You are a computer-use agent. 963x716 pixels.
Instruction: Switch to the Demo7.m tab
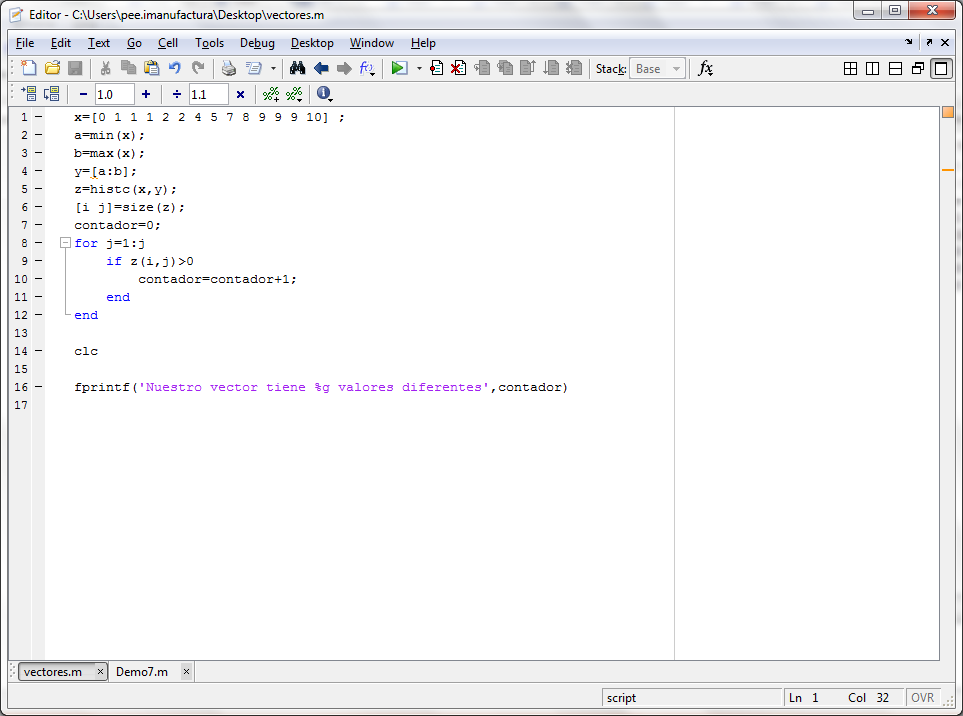pos(142,672)
